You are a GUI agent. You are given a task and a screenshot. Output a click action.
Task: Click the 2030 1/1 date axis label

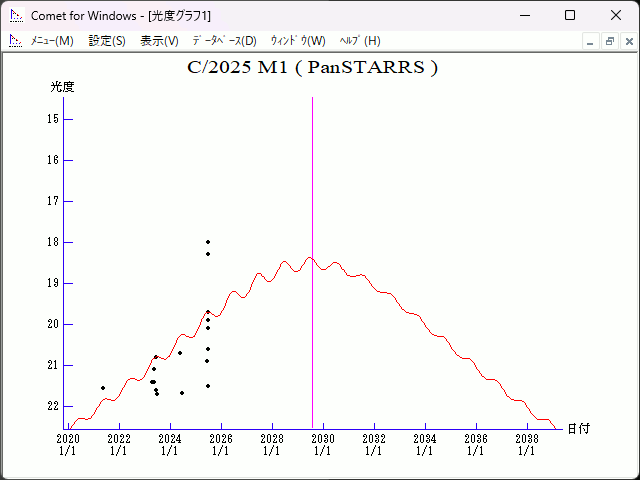(x=322, y=444)
